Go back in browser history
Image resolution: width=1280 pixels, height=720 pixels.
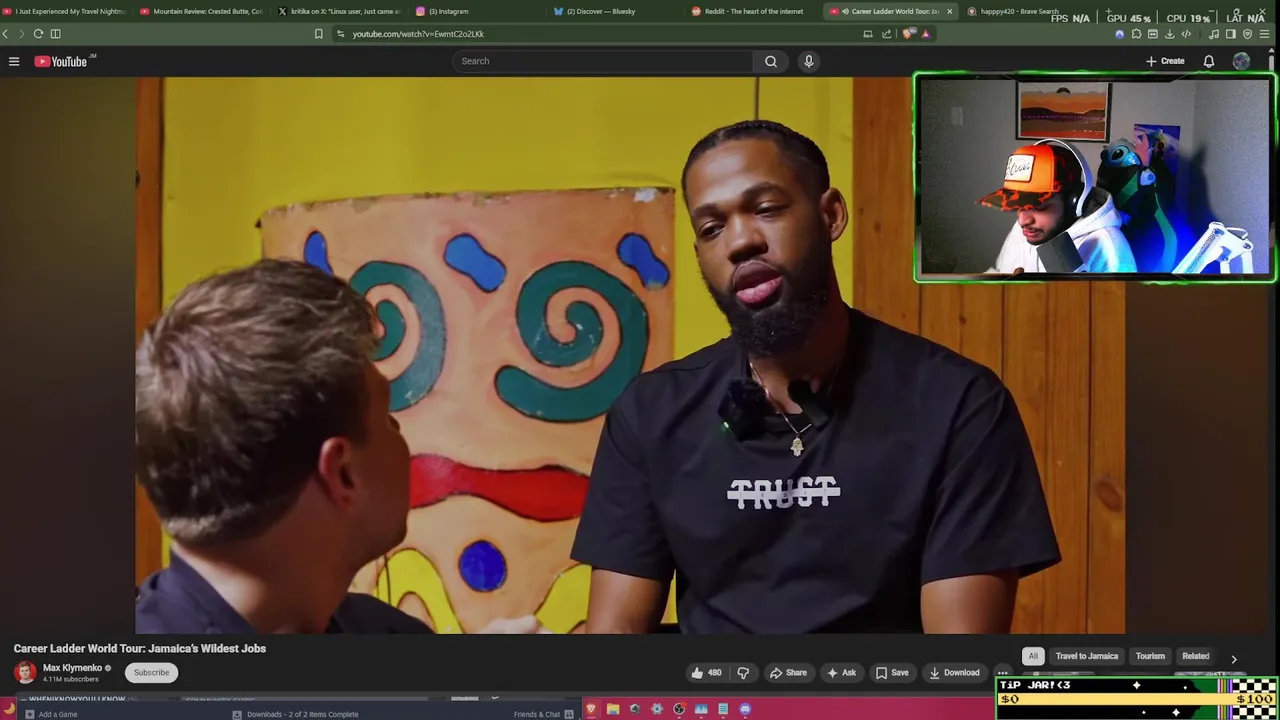pos(6,34)
